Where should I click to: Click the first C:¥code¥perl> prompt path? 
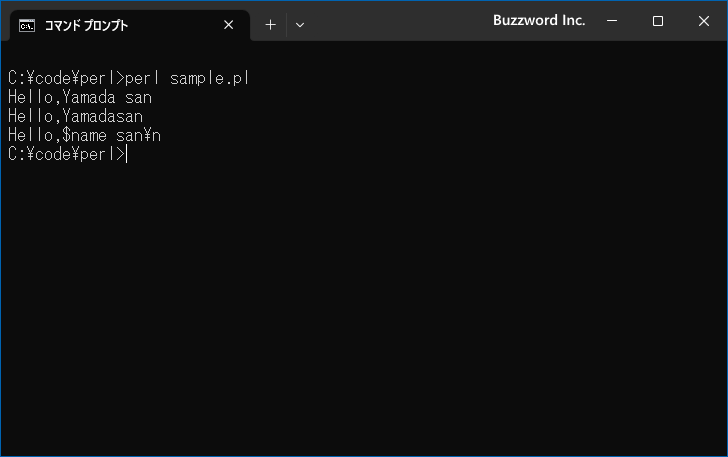click(66, 78)
